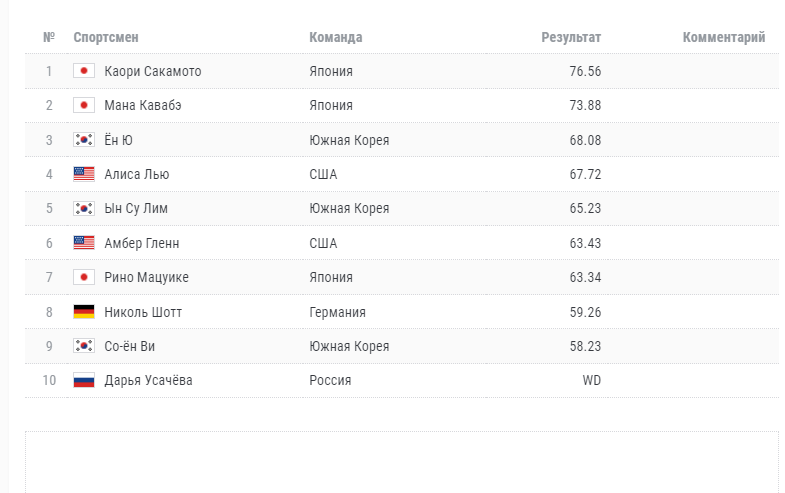The height and width of the screenshot is (493, 785).
Task: Click the Комментарий column header
Action: coord(724,37)
